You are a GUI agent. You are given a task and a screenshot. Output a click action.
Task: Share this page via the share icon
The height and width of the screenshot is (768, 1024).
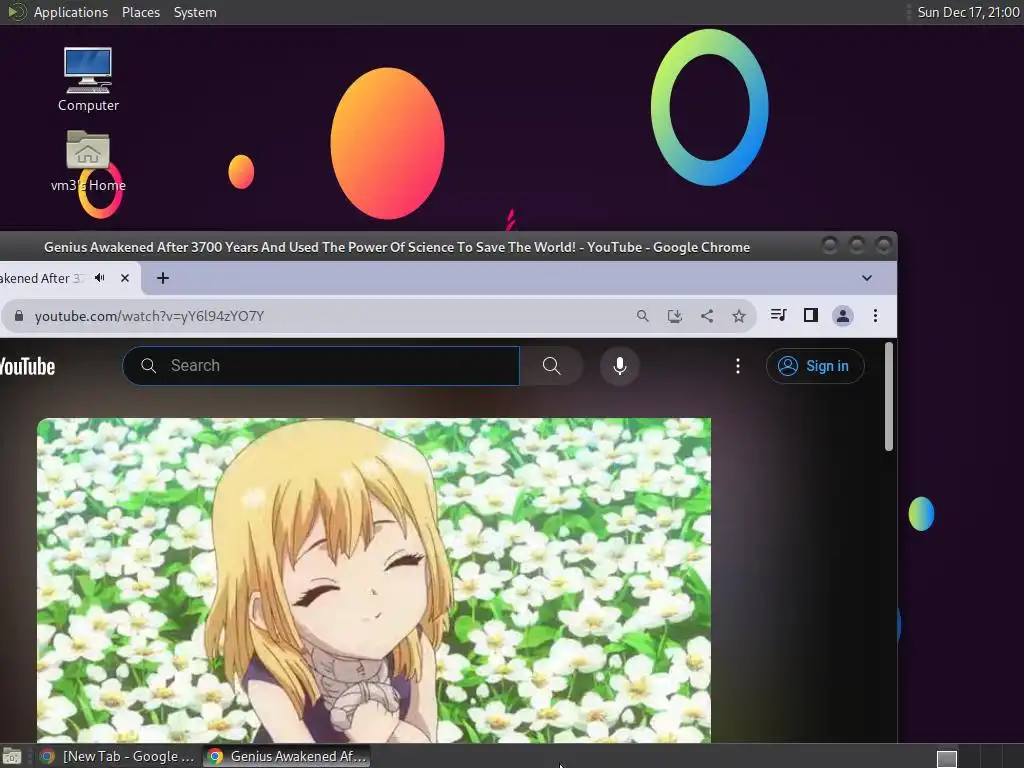(x=707, y=316)
